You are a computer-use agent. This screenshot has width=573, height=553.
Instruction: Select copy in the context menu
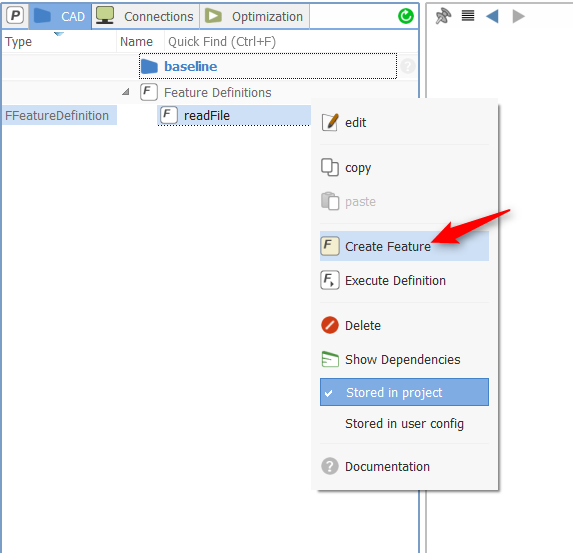[404, 168]
